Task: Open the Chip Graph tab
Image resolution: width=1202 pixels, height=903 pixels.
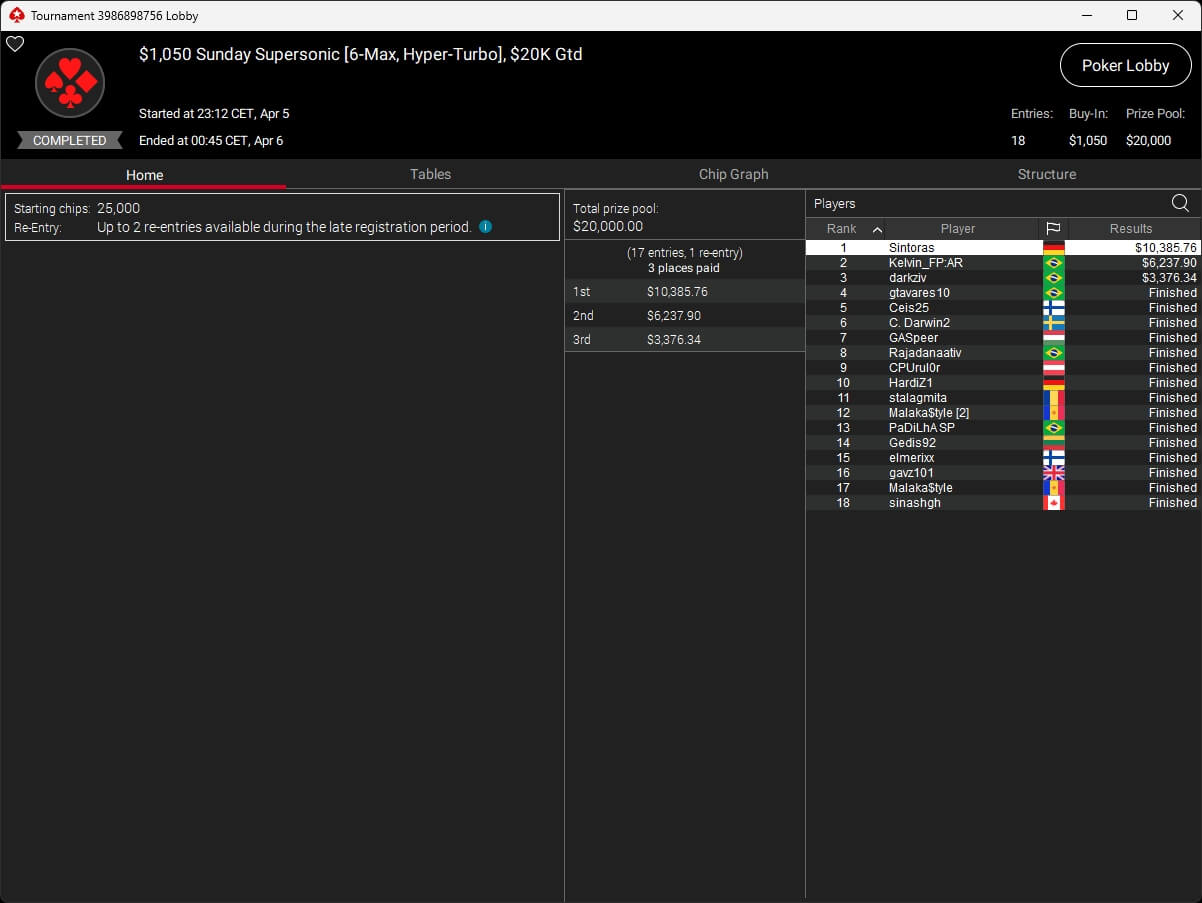Action: pos(733,174)
